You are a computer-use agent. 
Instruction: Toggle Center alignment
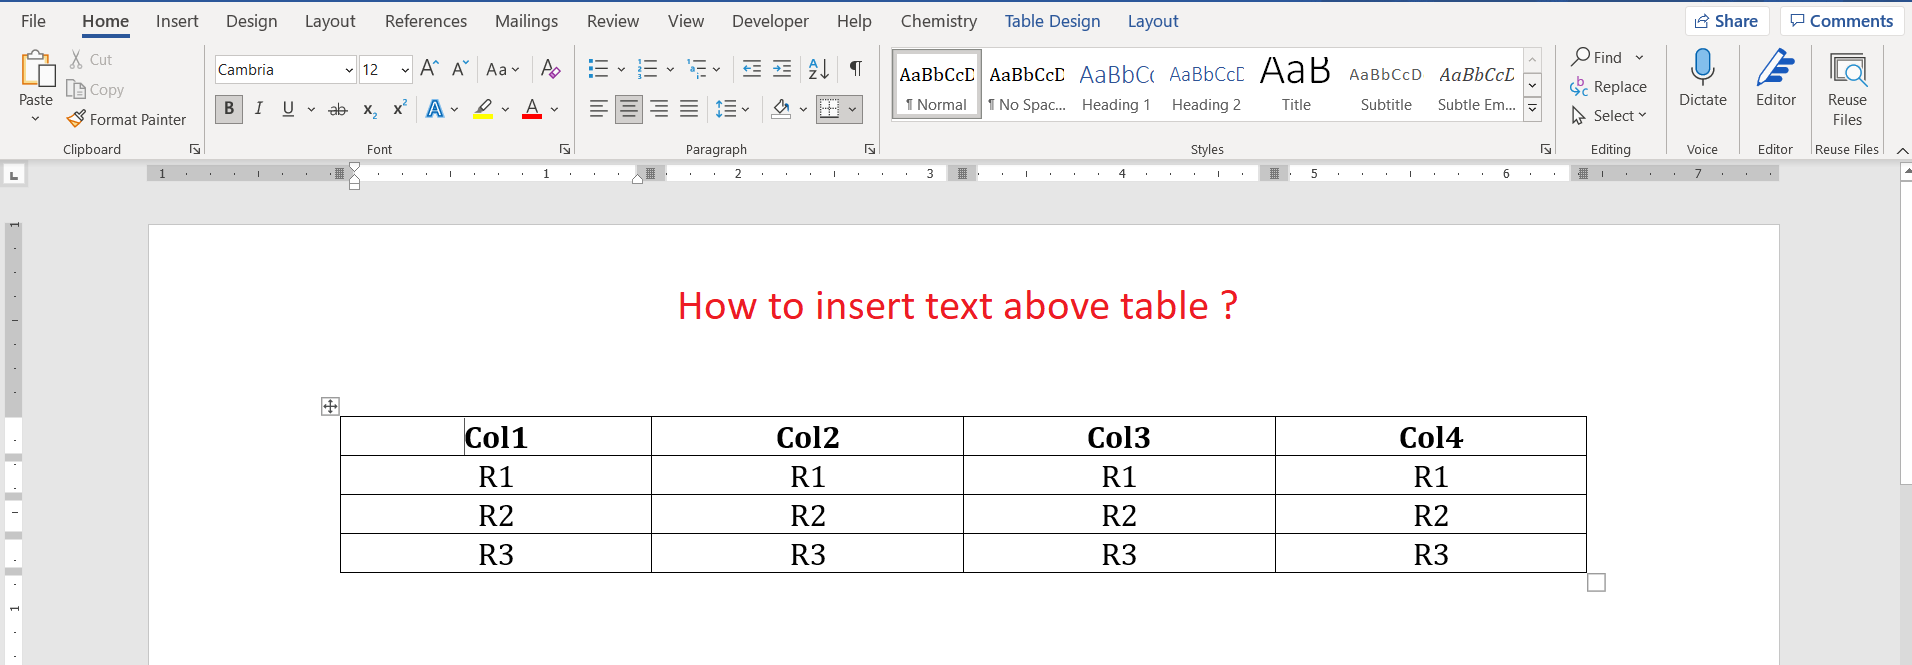pos(628,109)
